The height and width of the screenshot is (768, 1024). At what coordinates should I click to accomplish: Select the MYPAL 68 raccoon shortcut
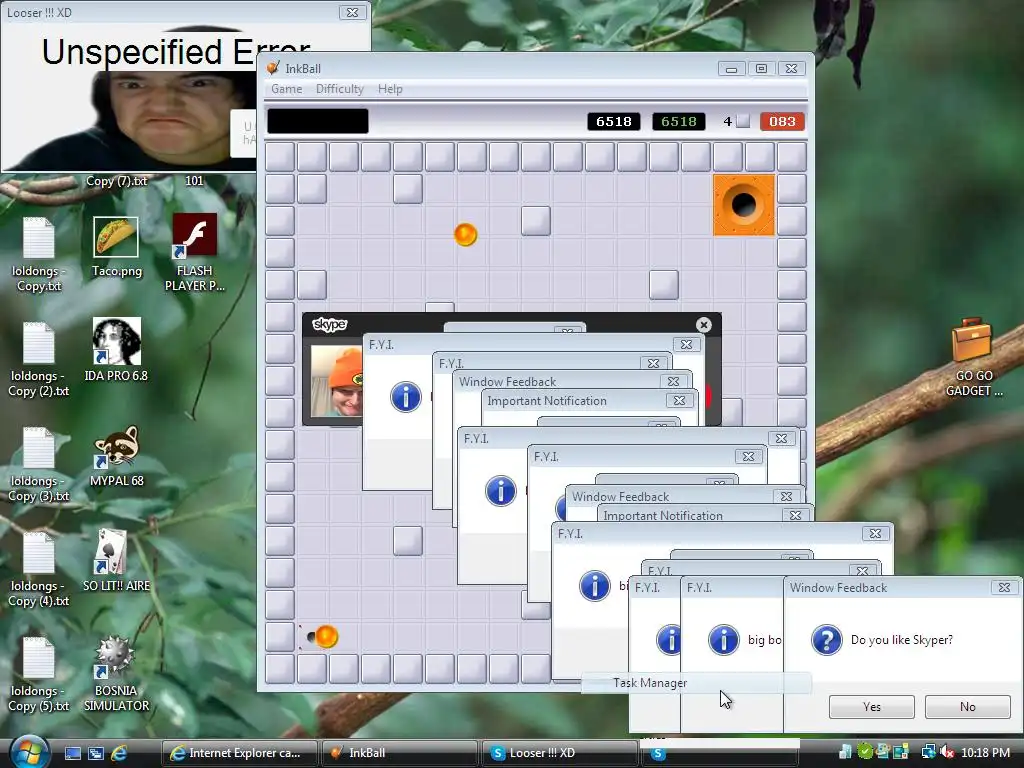116,456
